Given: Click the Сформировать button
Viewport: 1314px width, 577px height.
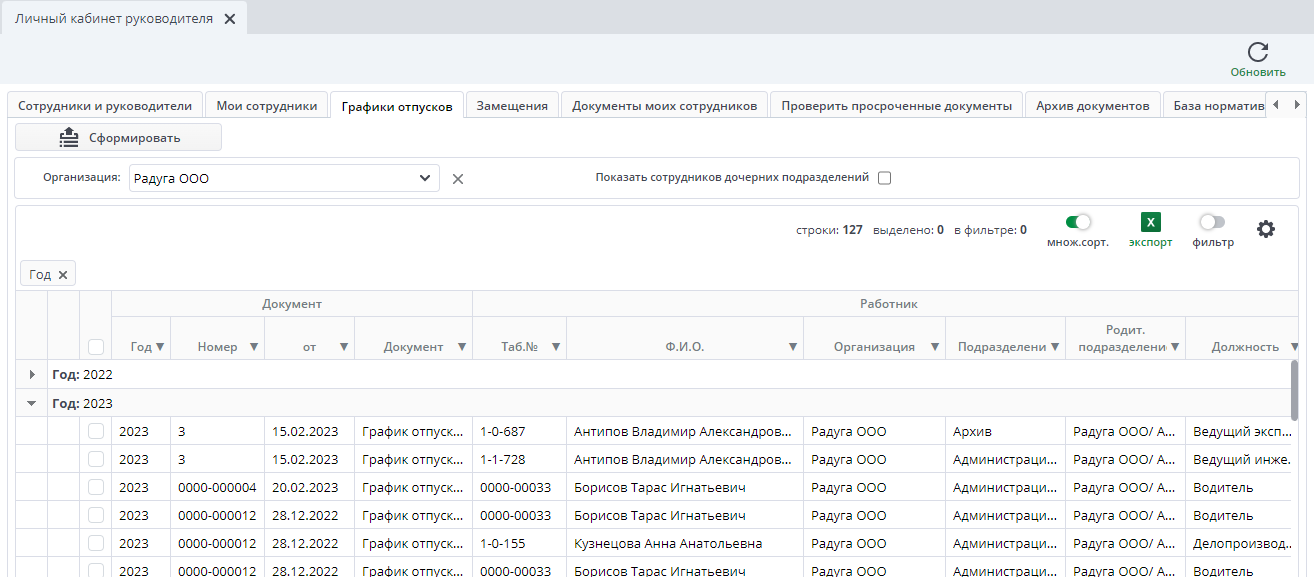Looking at the screenshot, I should (118, 137).
